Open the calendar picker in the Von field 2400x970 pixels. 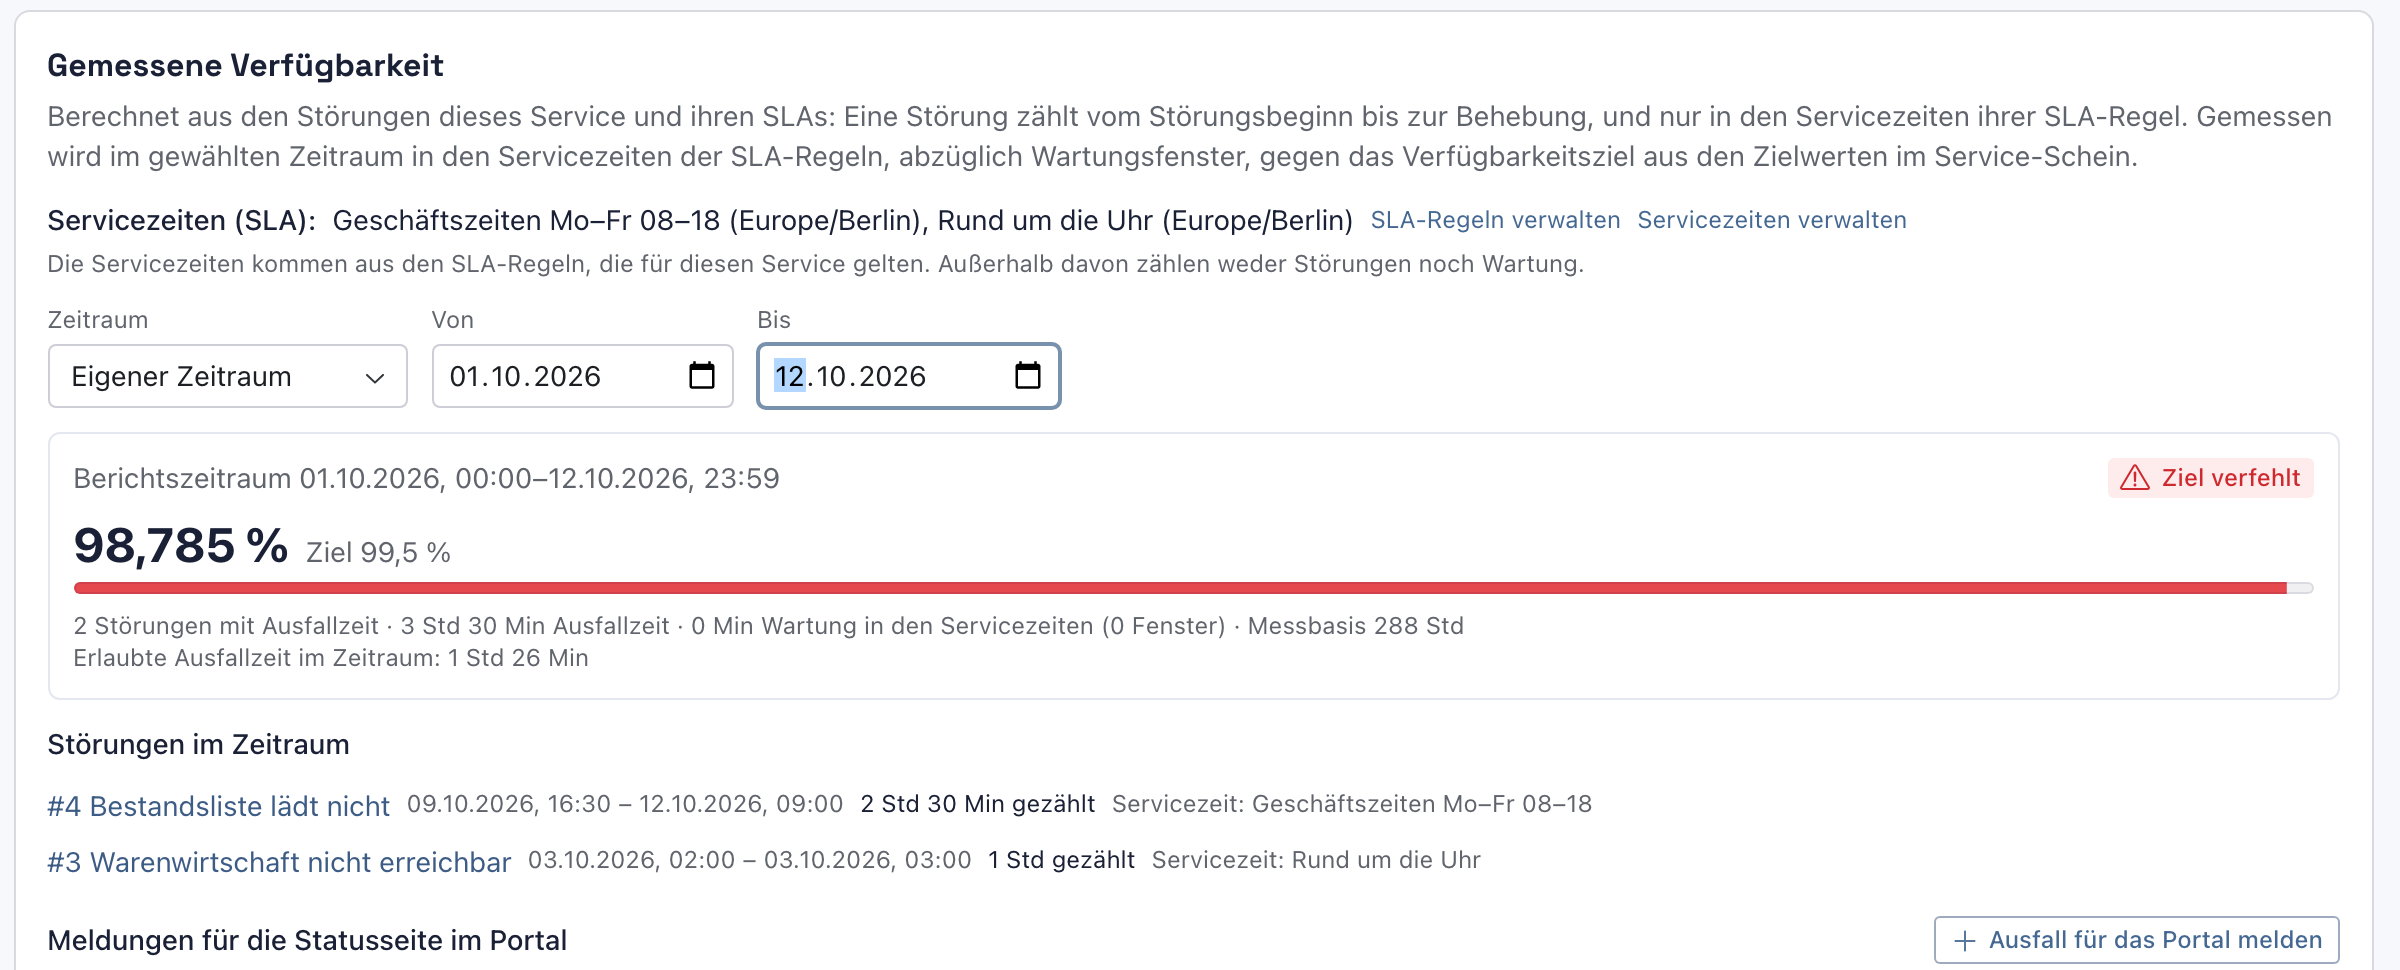702,376
